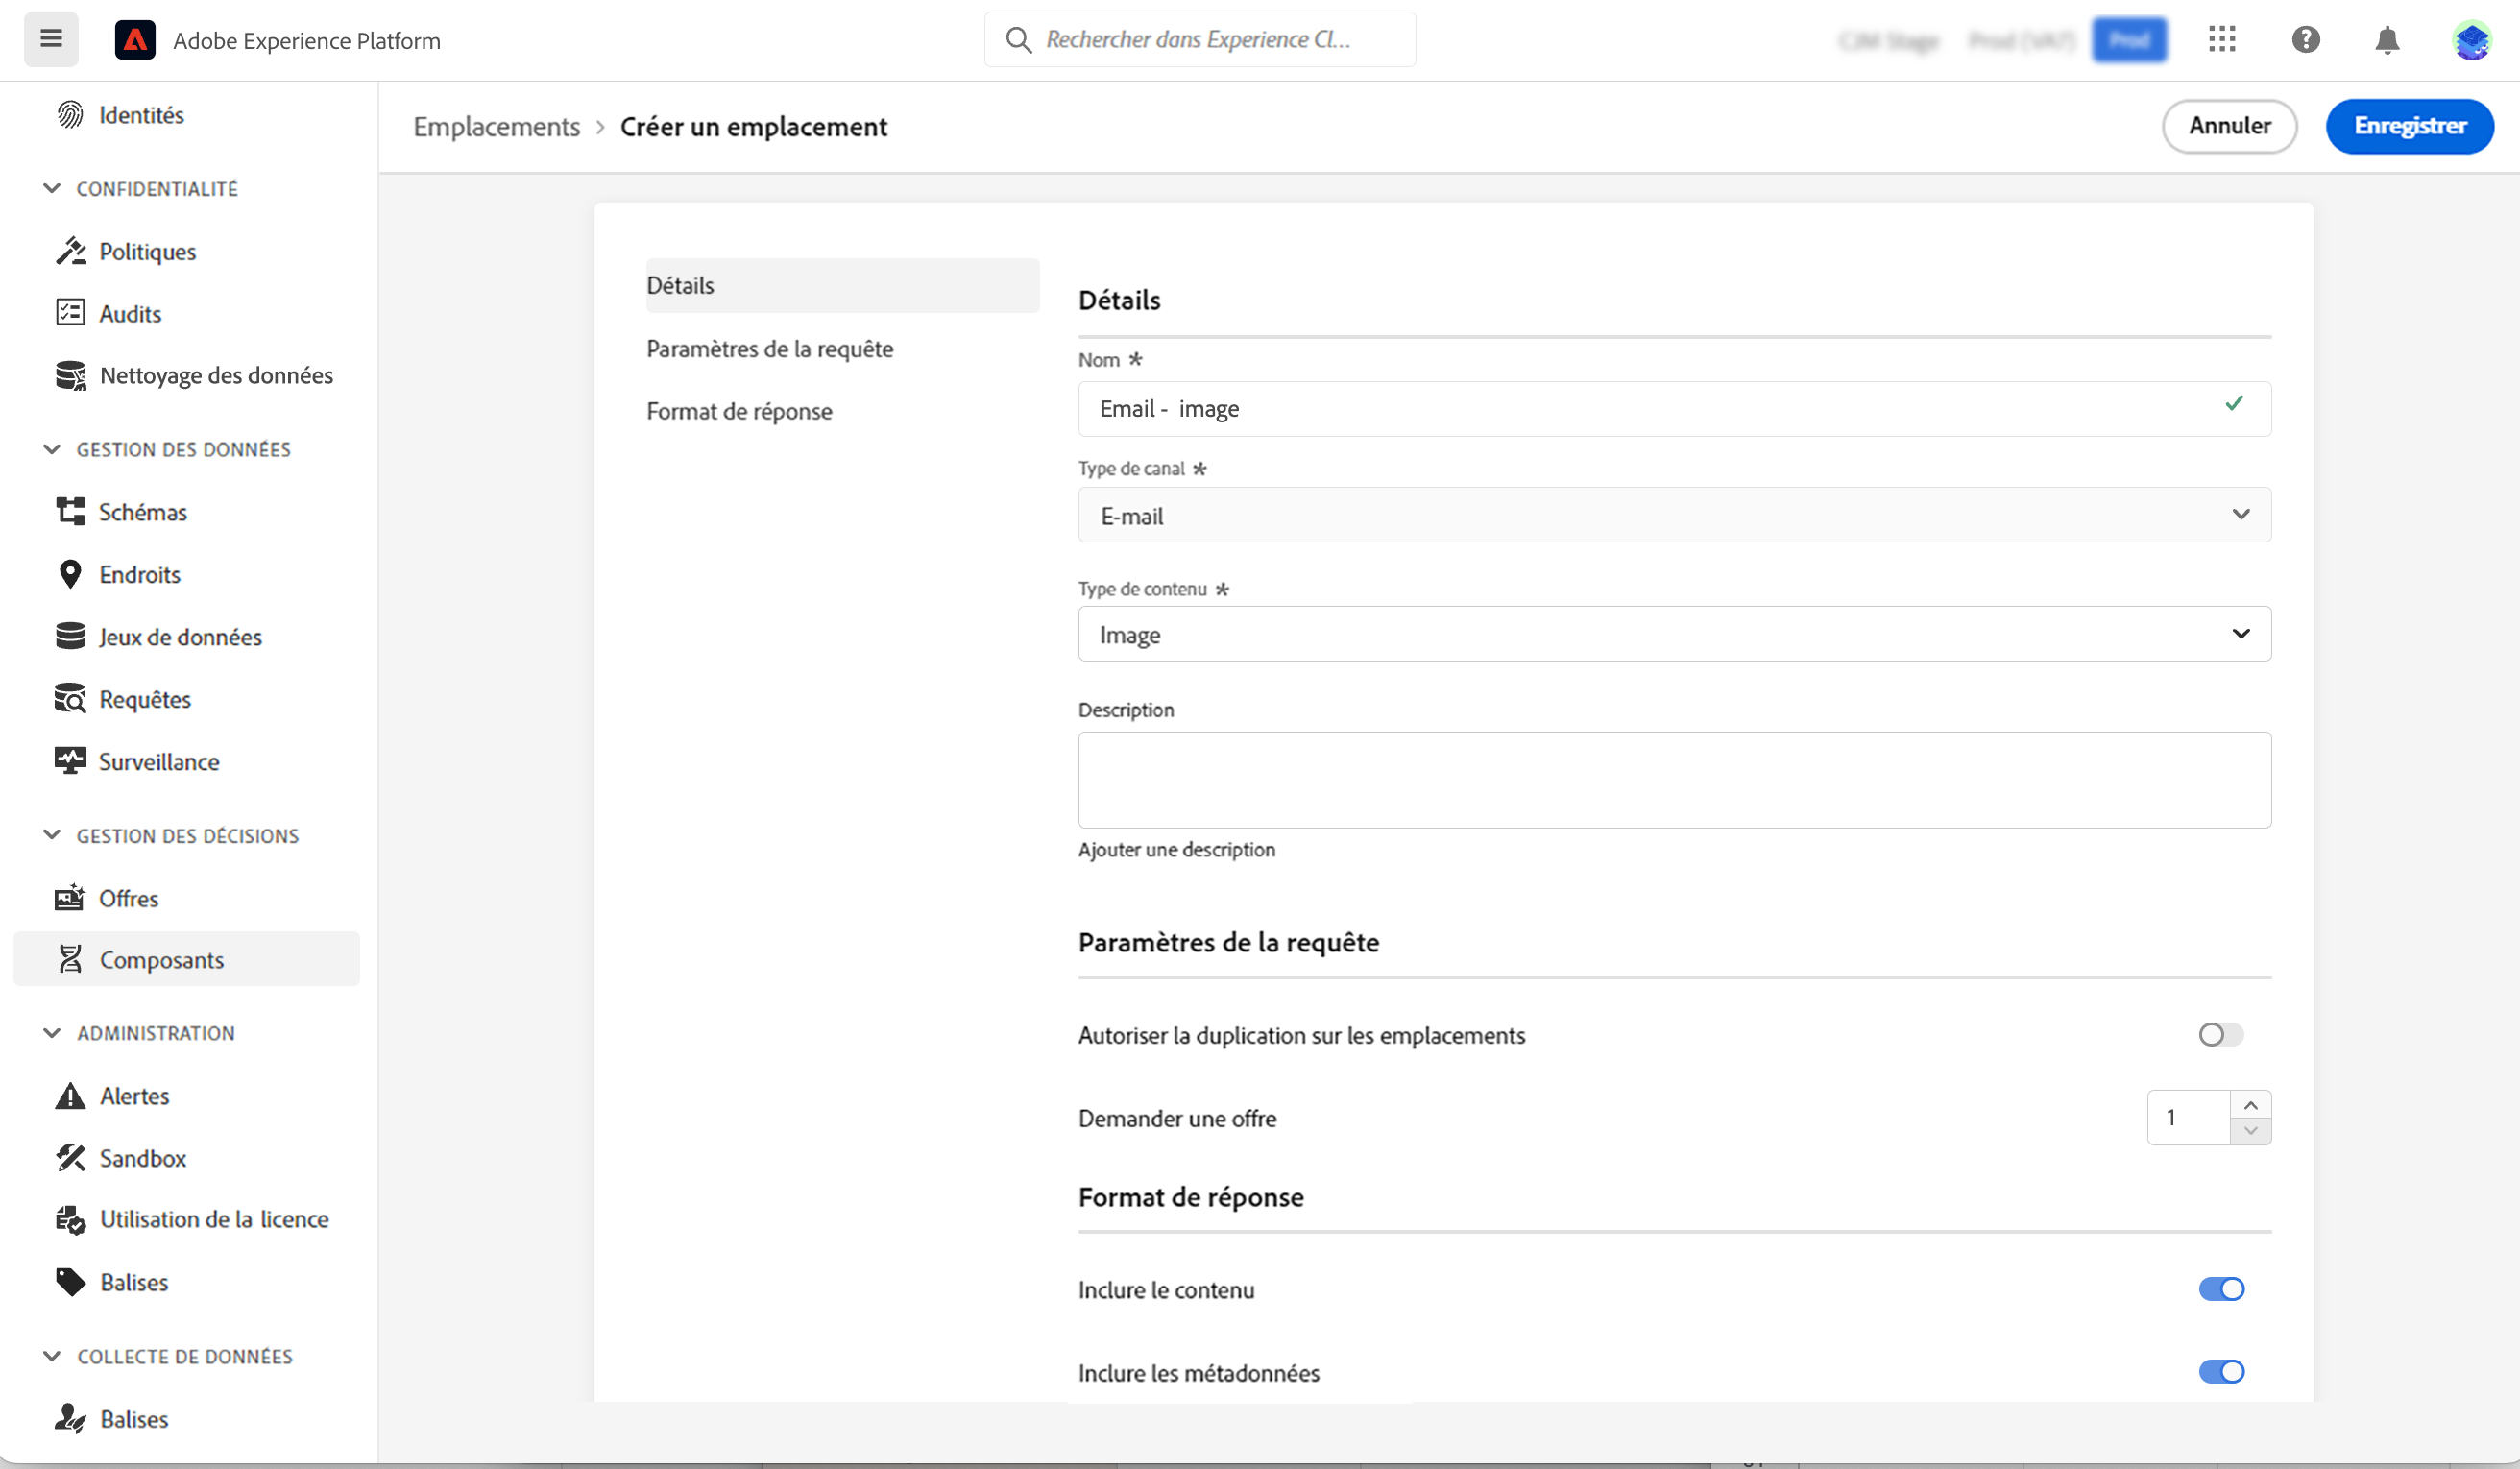
Task: Open the Type de canal dropdown
Action: tap(1674, 515)
